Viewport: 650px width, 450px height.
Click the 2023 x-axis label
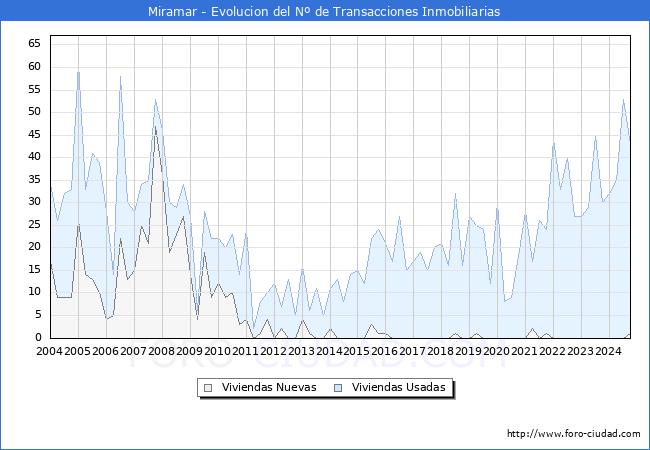pyautogui.click(x=580, y=351)
